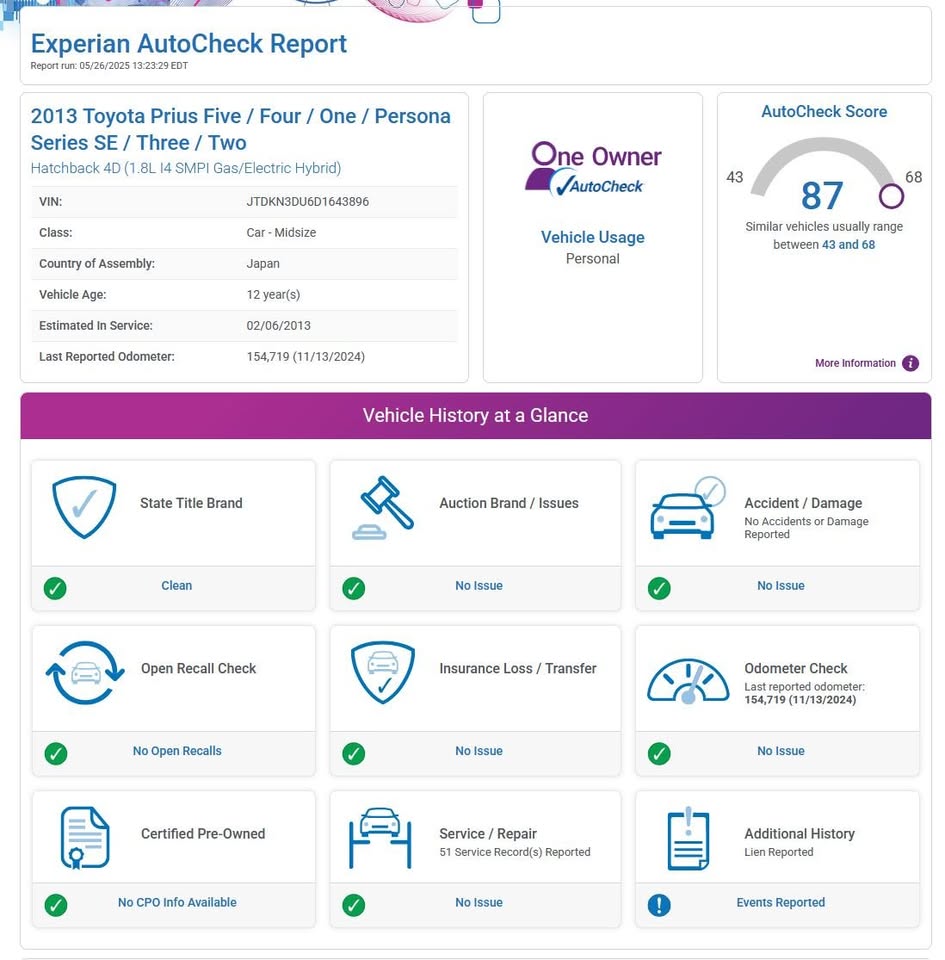Click the State Title Brand shield icon
Viewport: 945px width, 960px height.
coord(84,507)
